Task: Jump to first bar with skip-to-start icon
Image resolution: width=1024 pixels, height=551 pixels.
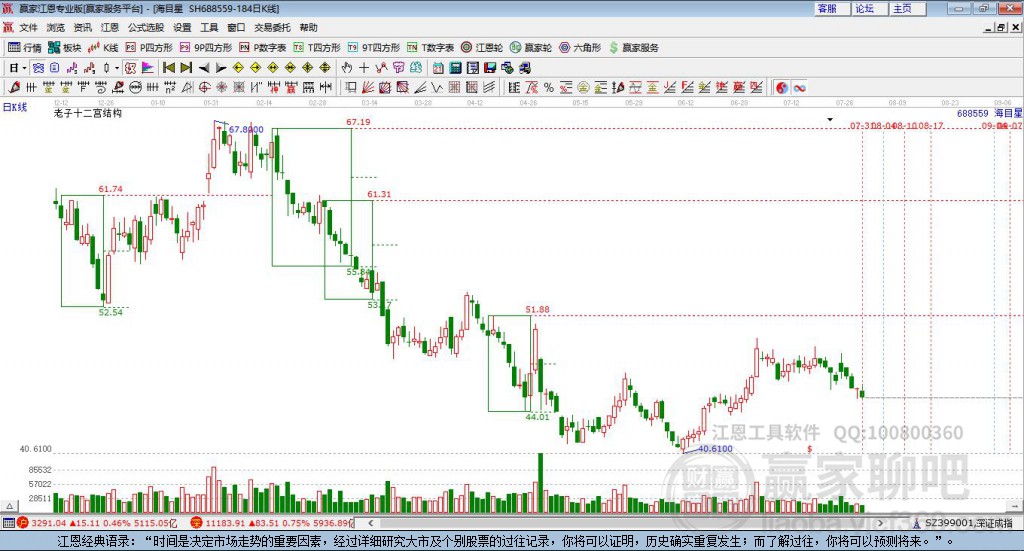Action: click(x=168, y=68)
